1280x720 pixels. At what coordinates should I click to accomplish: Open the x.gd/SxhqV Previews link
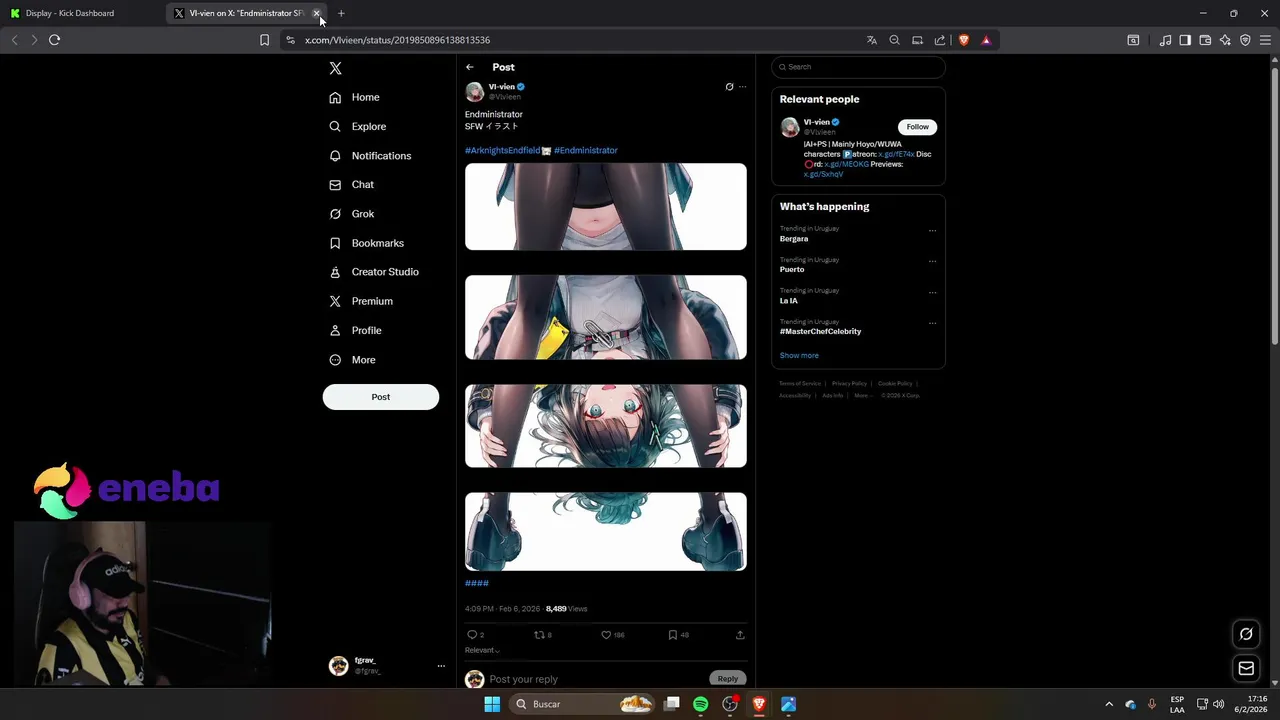(823, 174)
